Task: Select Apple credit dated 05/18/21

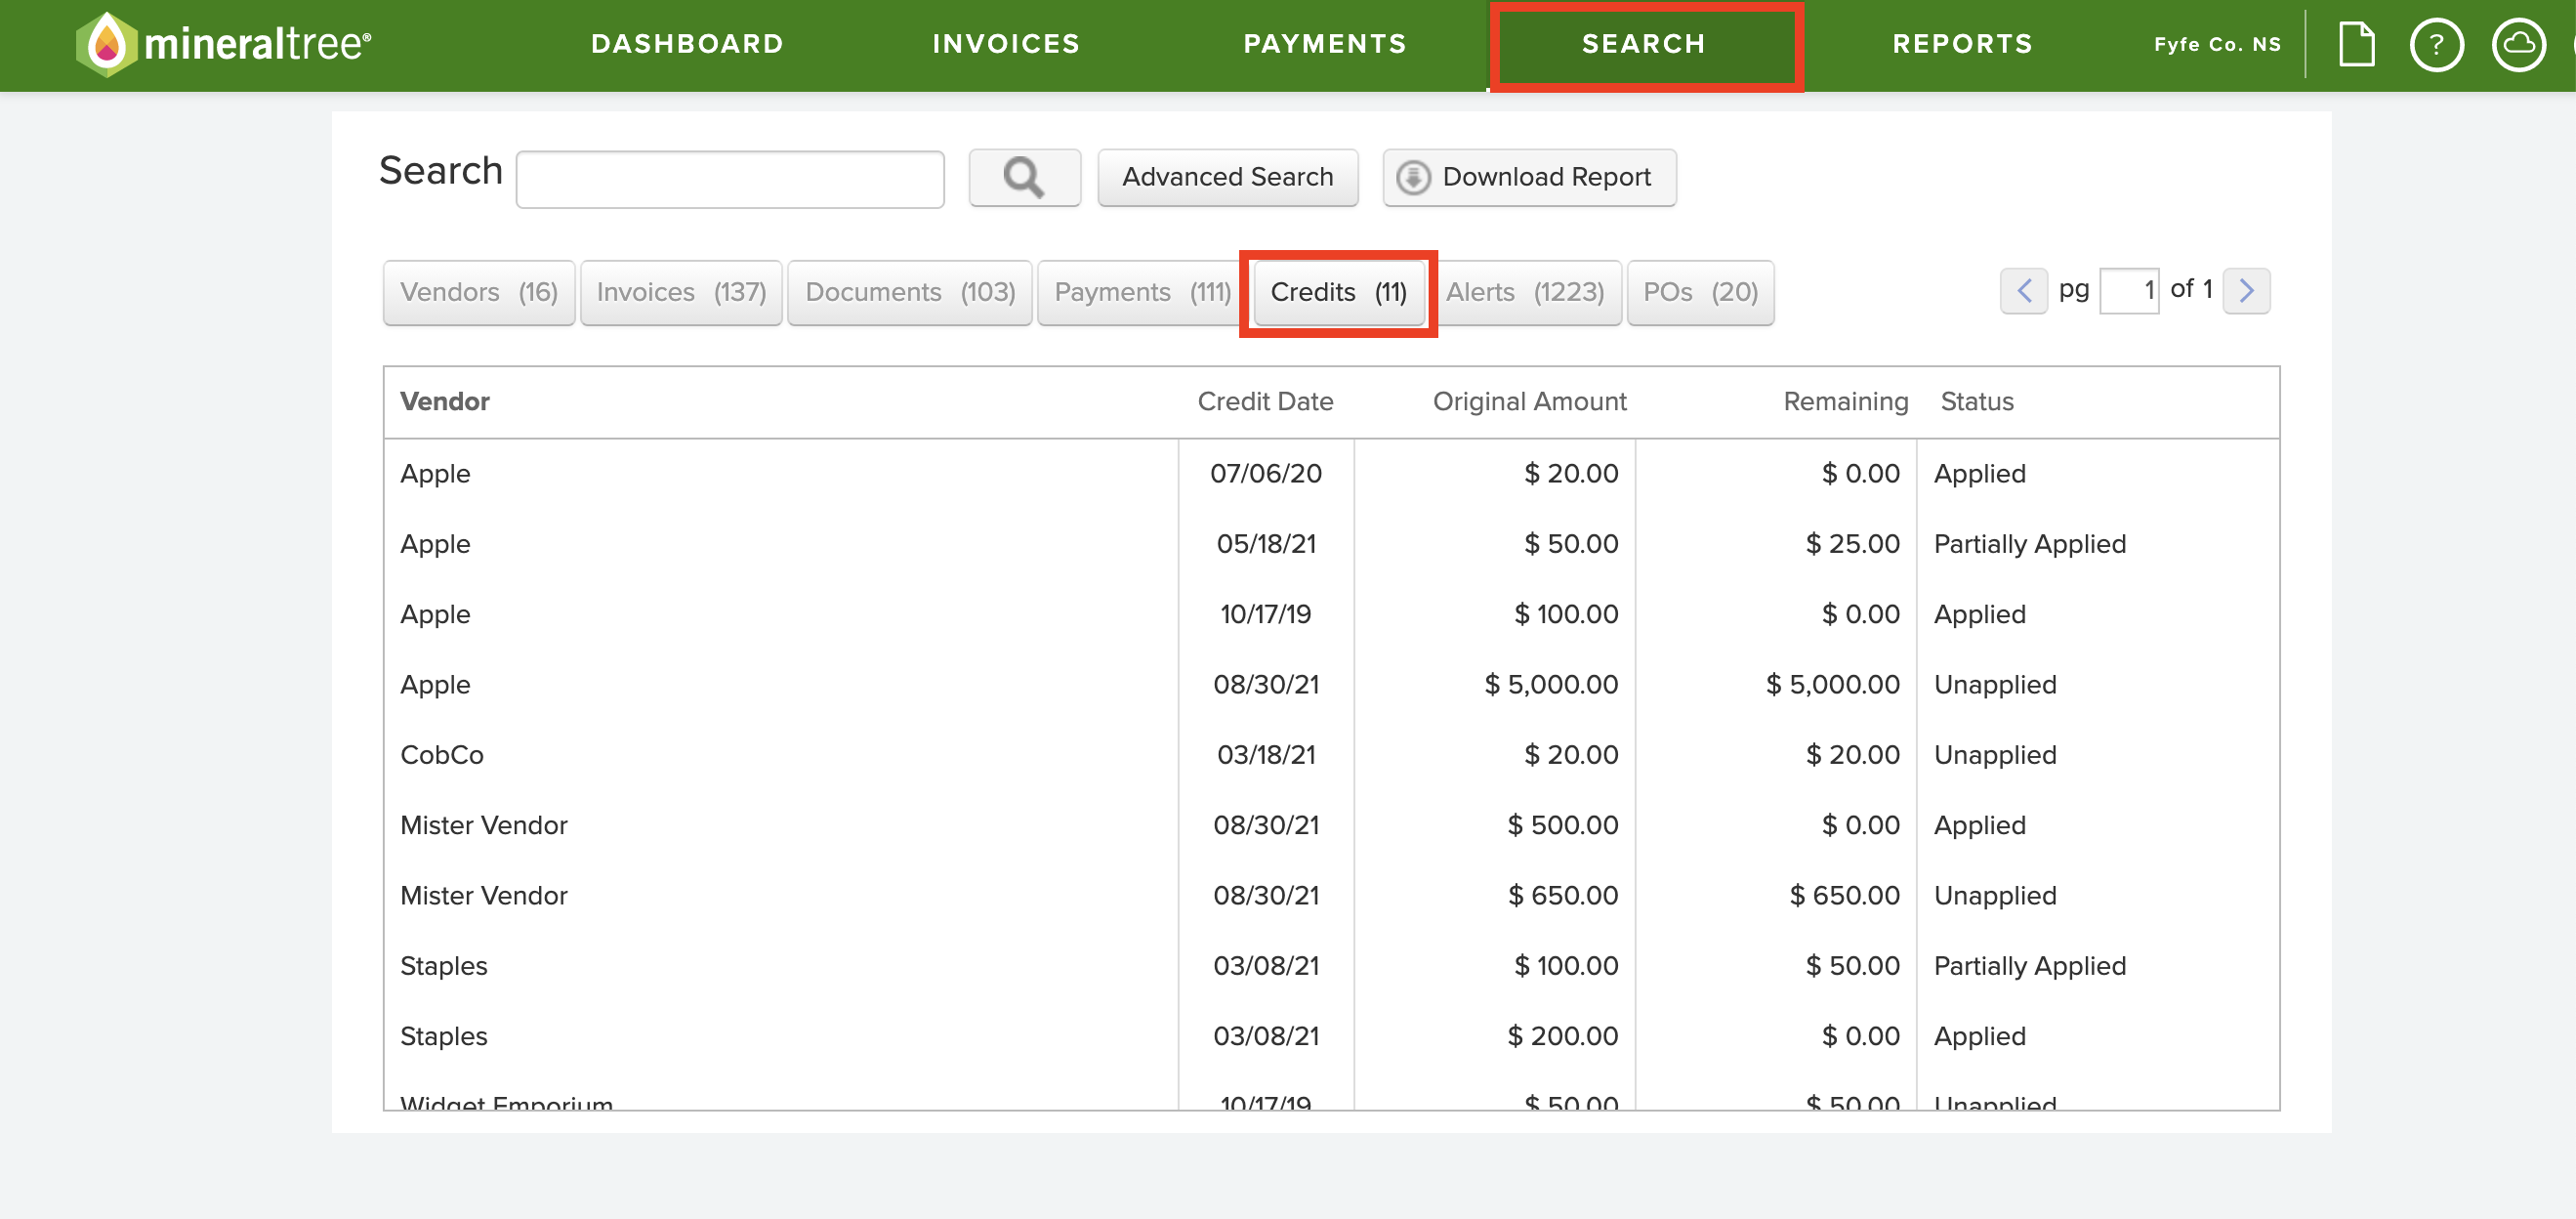Action: point(1331,544)
